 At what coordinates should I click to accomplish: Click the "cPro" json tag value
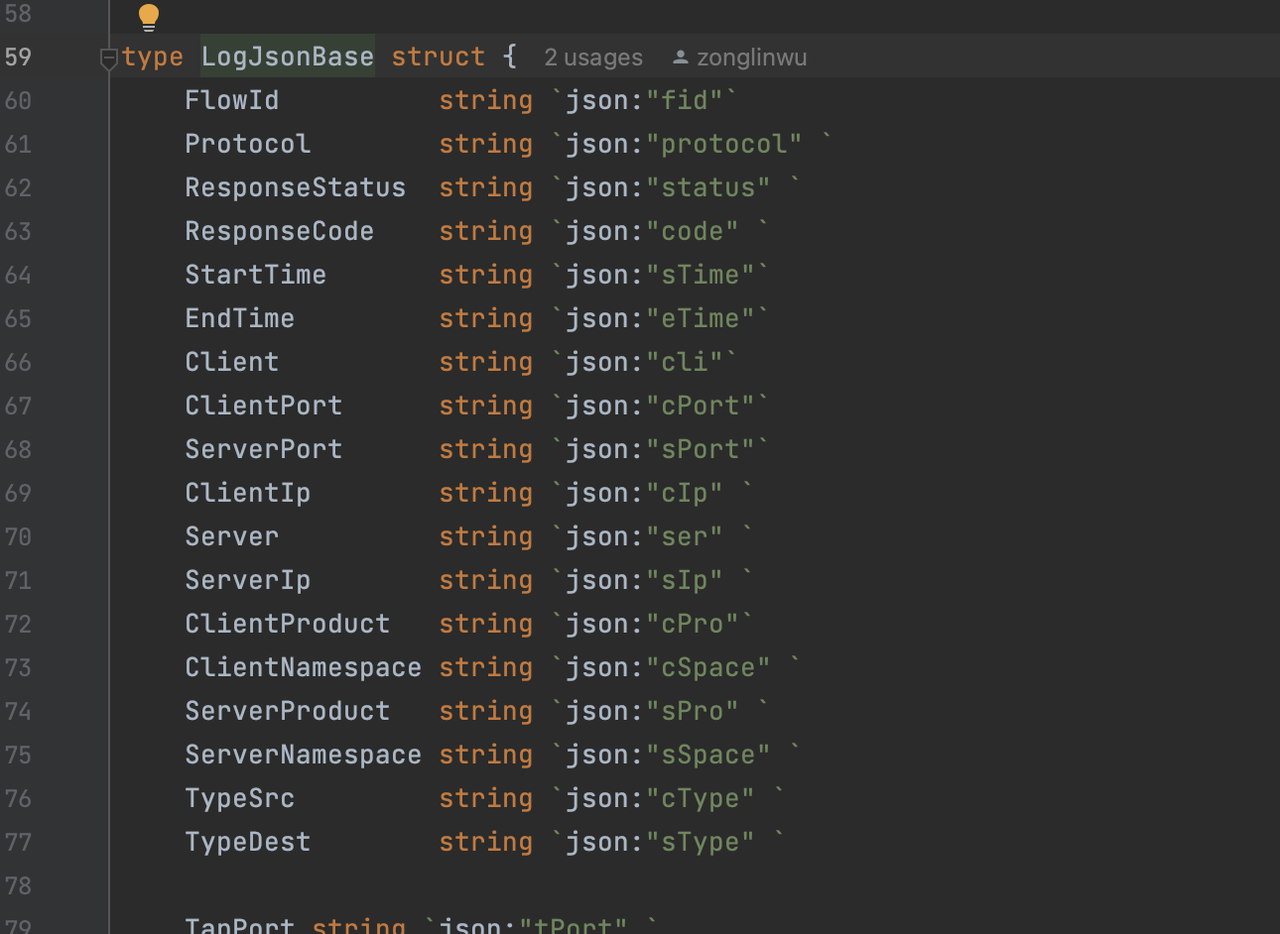(693, 623)
